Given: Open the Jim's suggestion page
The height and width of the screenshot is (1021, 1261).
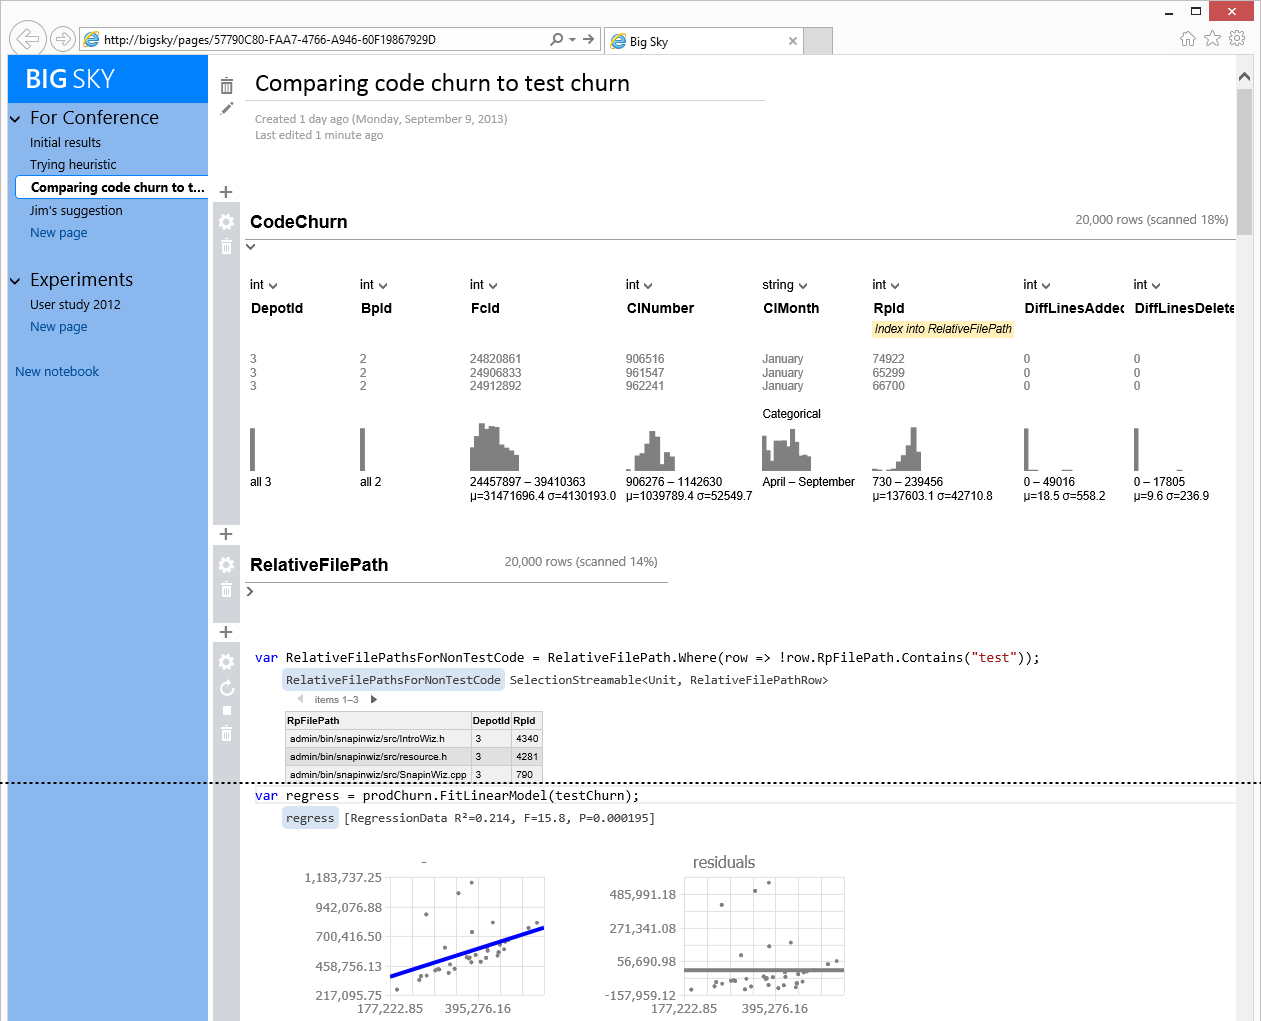Looking at the screenshot, I should [76, 211].
